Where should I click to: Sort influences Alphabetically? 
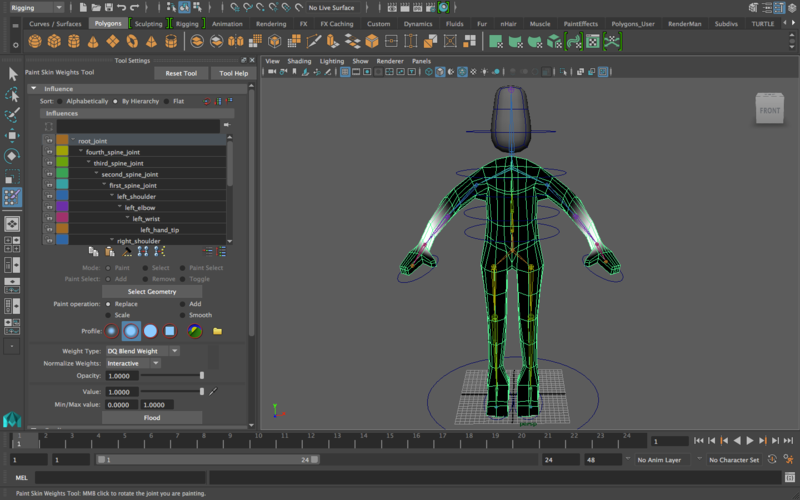[60, 101]
